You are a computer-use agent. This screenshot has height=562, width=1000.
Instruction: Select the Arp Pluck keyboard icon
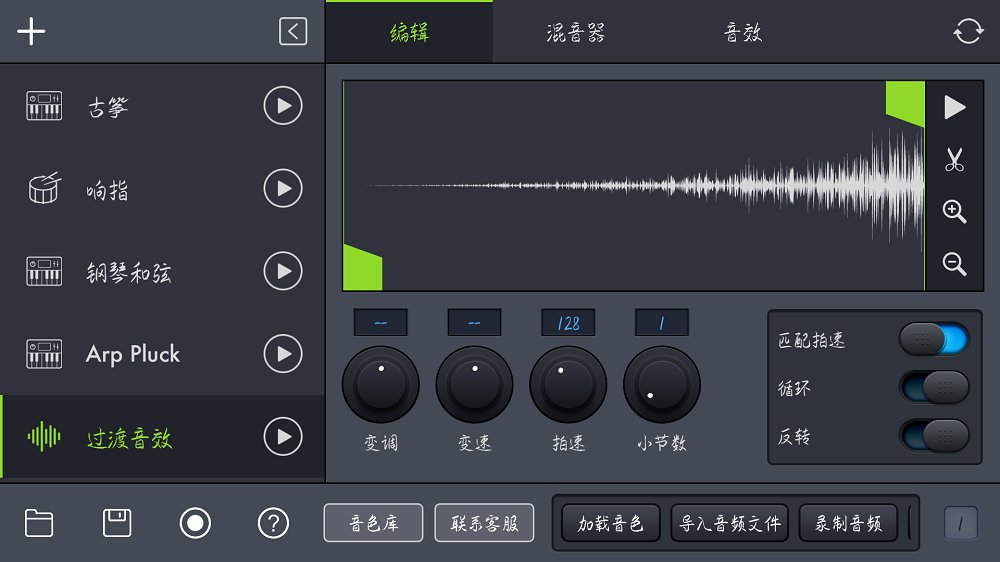(44, 354)
